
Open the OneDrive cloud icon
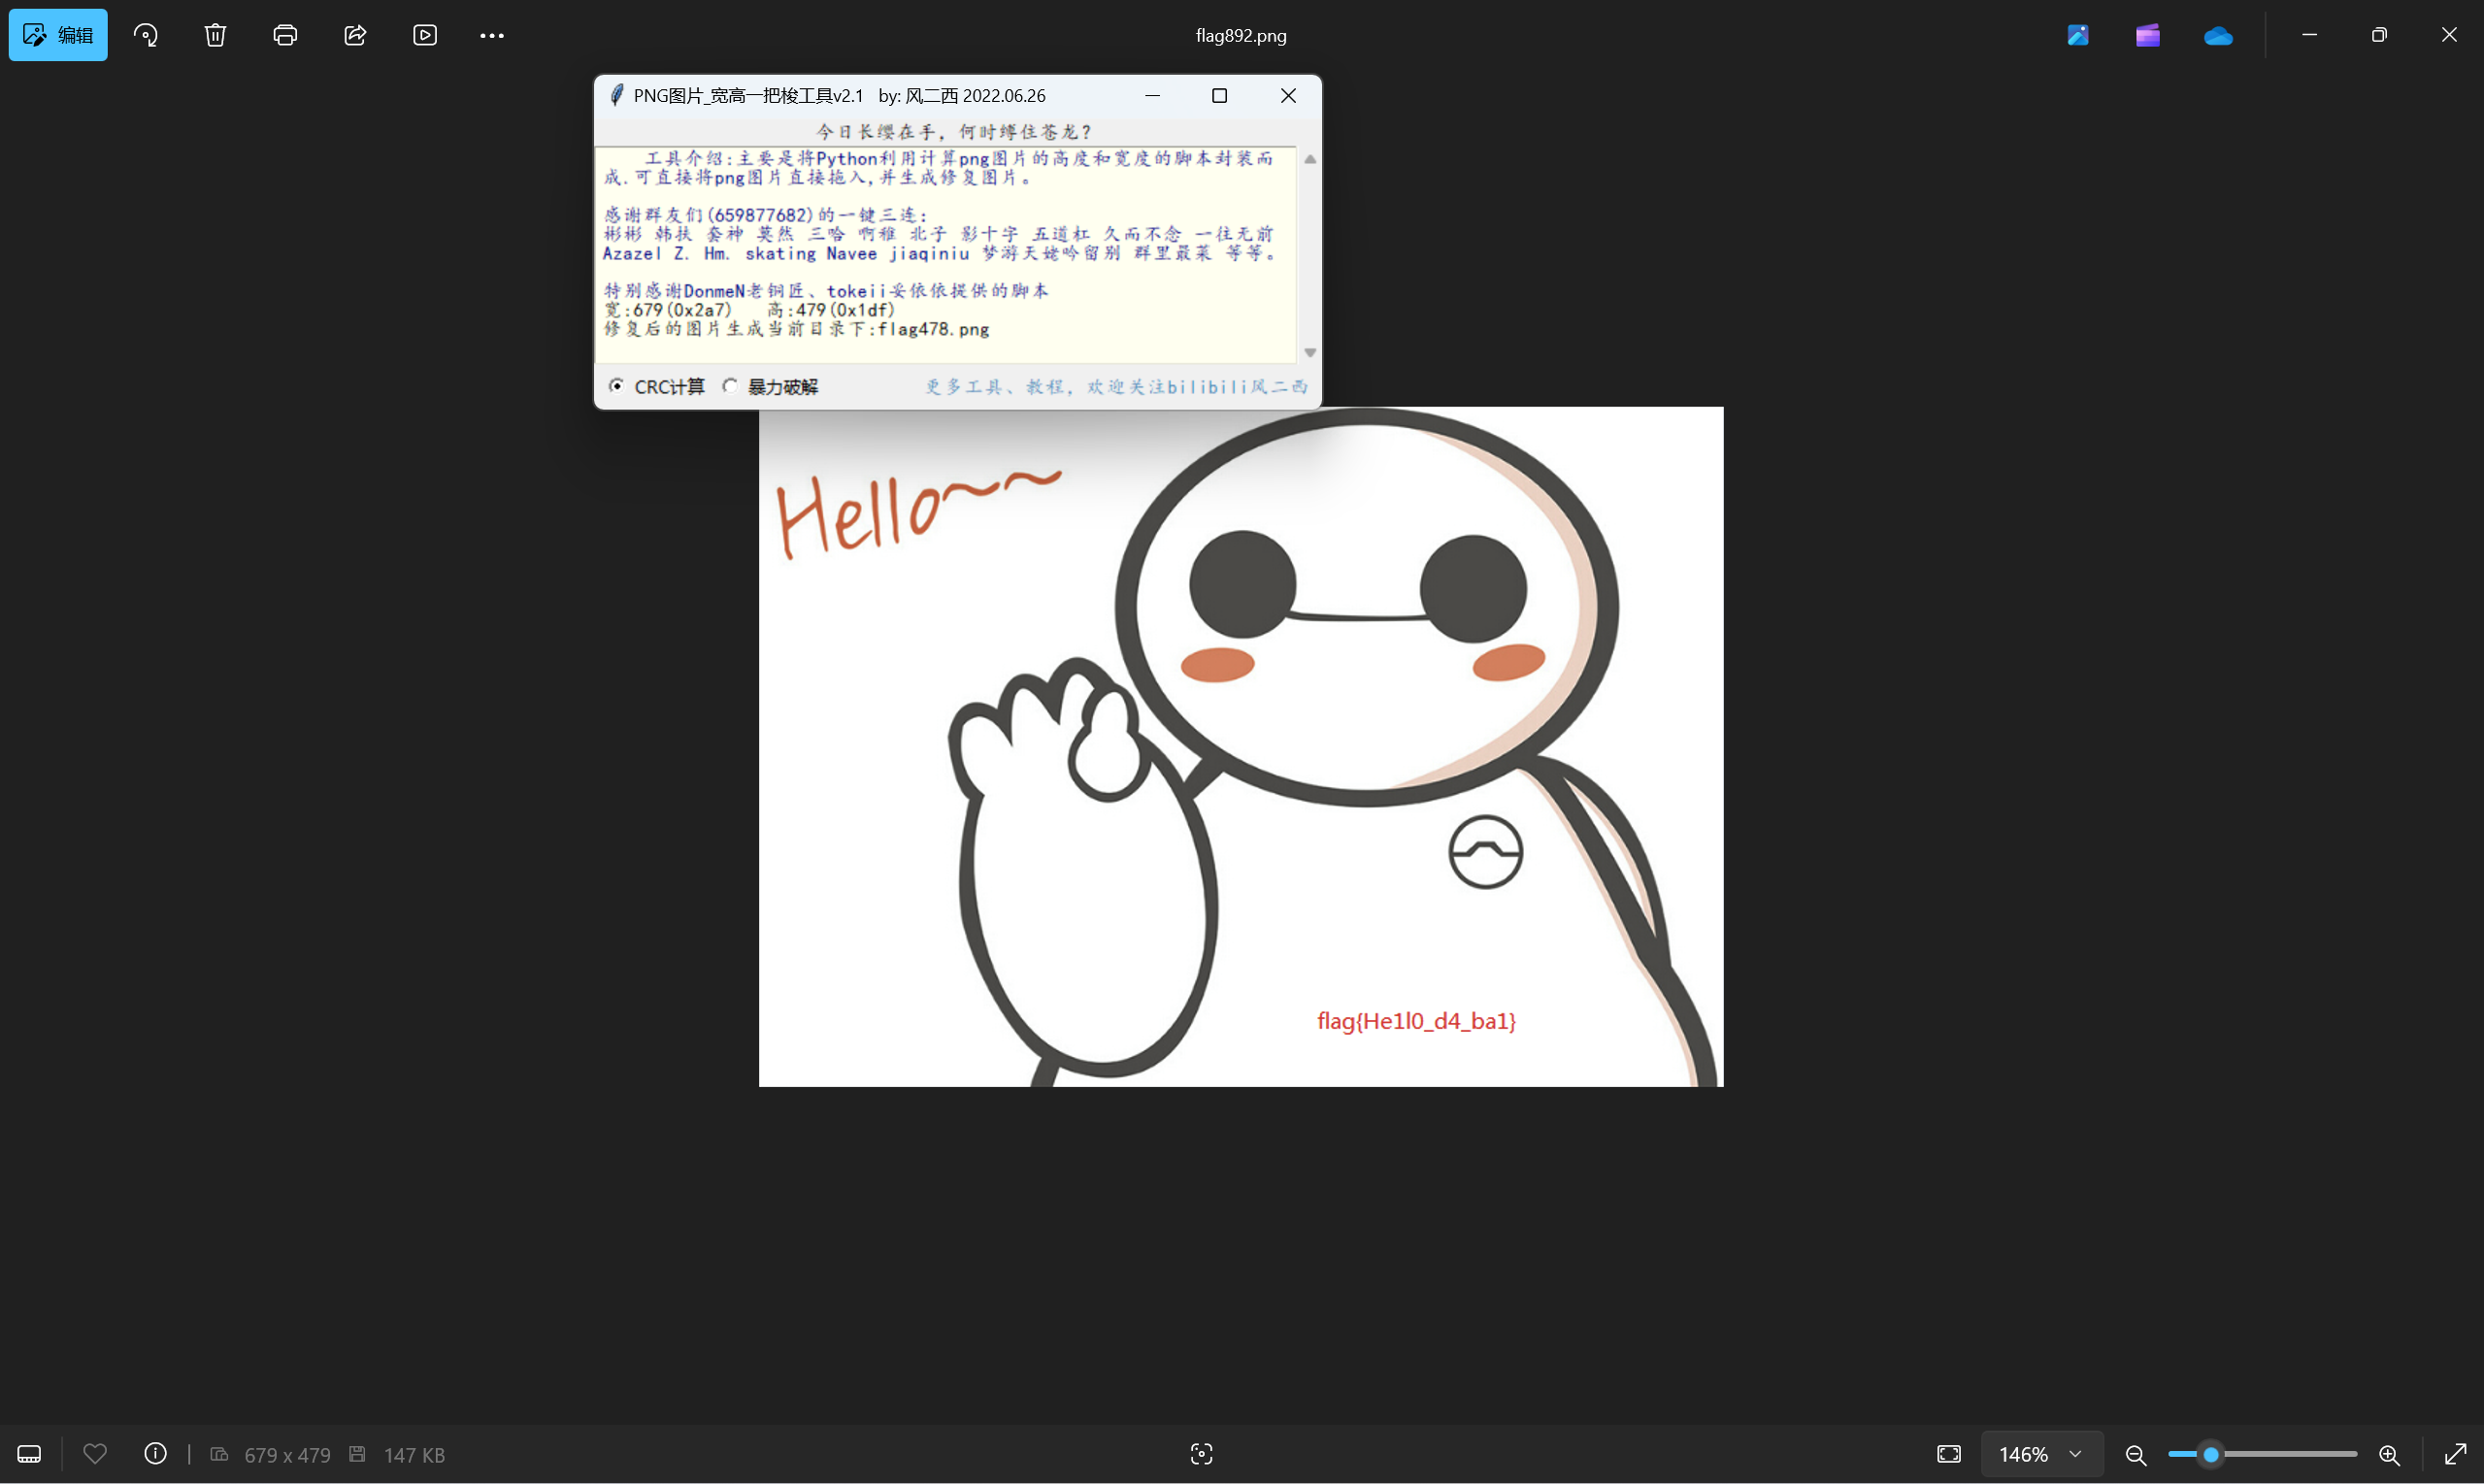tap(2218, 35)
